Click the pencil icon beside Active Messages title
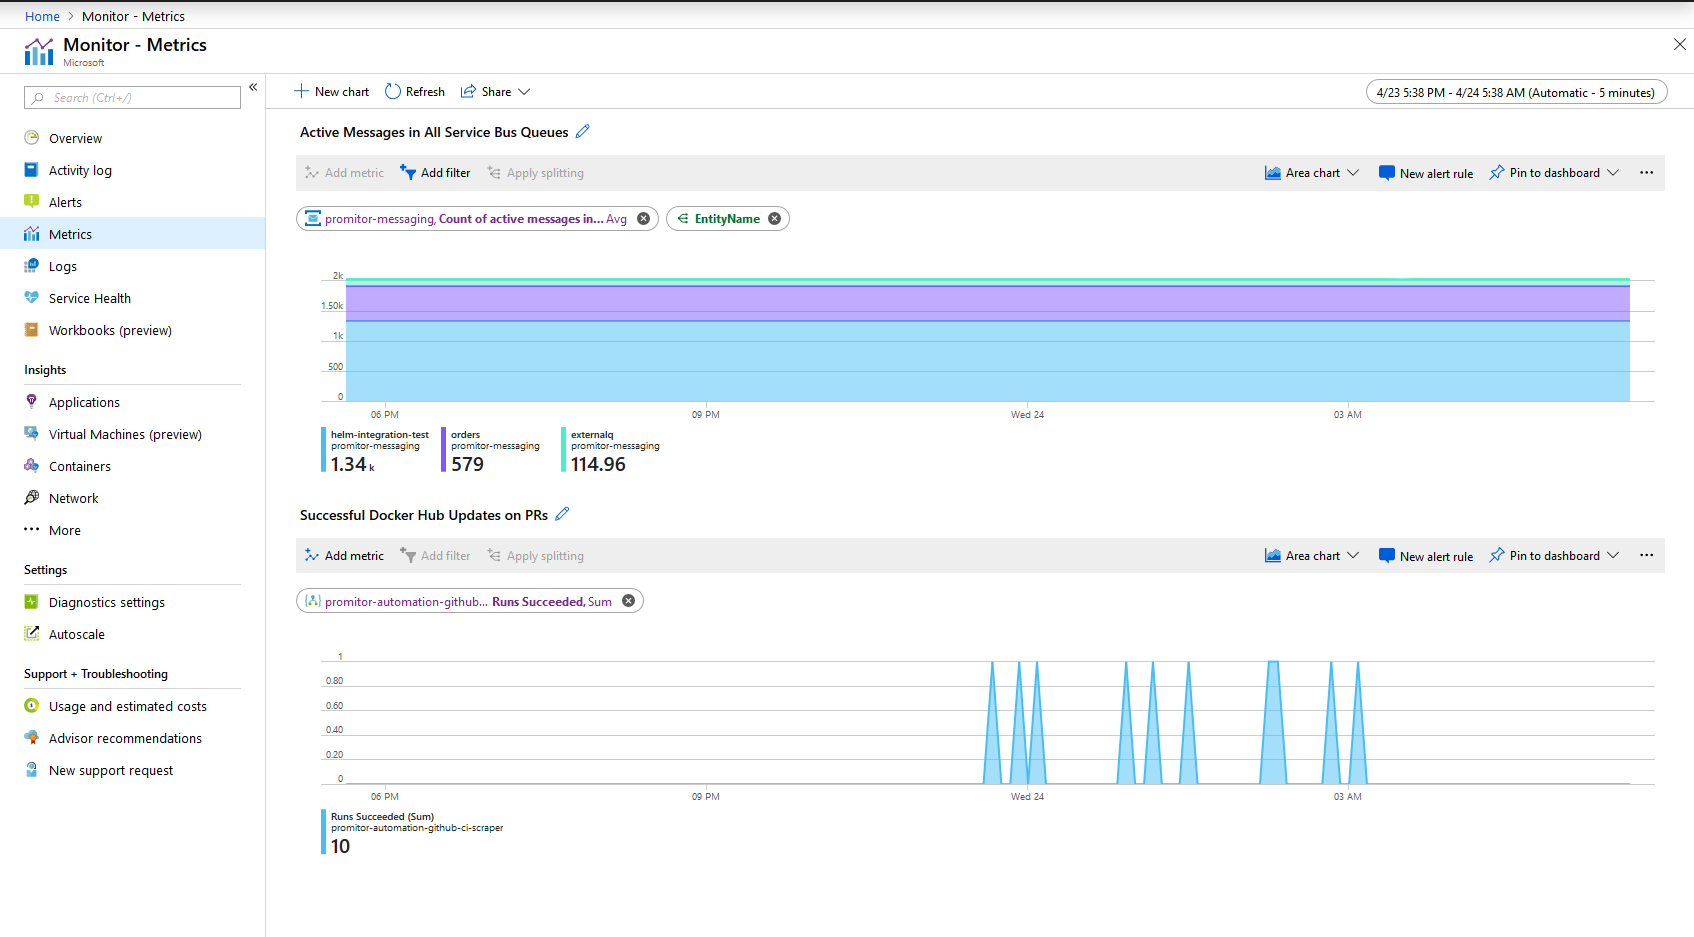The height and width of the screenshot is (937, 1694). (x=582, y=131)
